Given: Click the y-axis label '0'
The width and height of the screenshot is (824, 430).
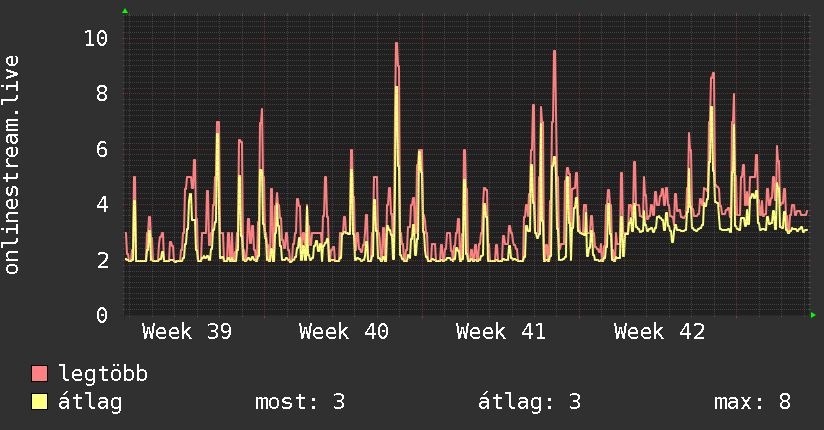Looking at the screenshot, I should coord(102,315).
